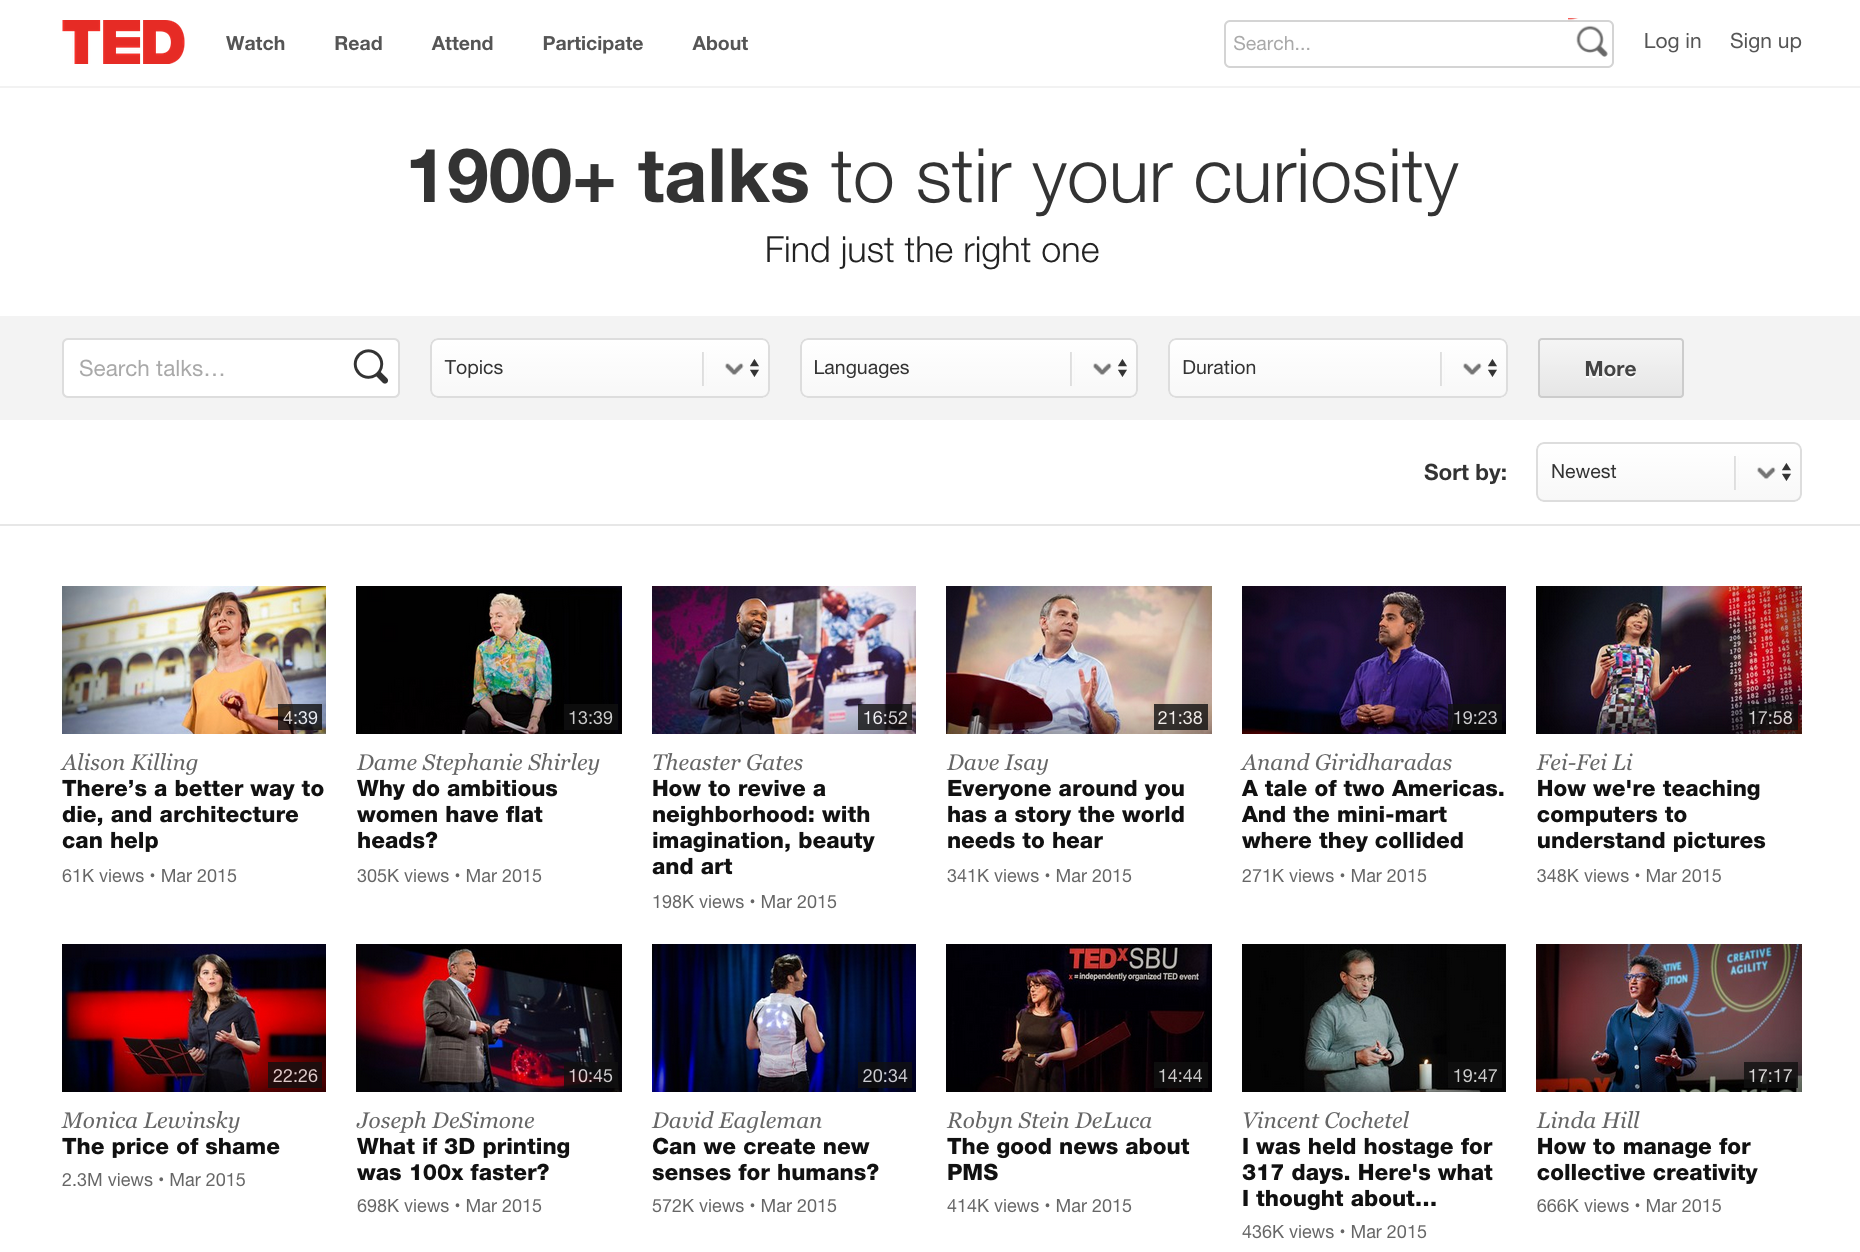The height and width of the screenshot is (1252, 1860).
Task: Click 'The price of shame' title
Action: (x=171, y=1146)
